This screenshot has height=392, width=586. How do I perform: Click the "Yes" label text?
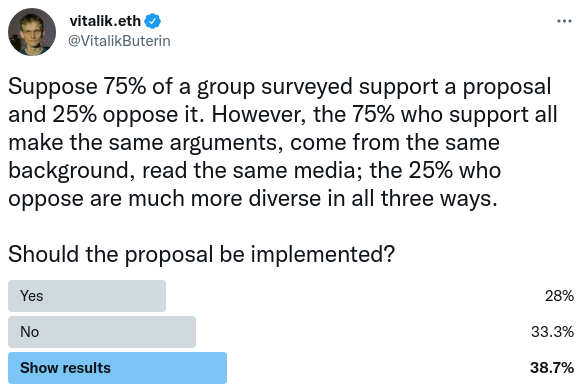pos(32,296)
